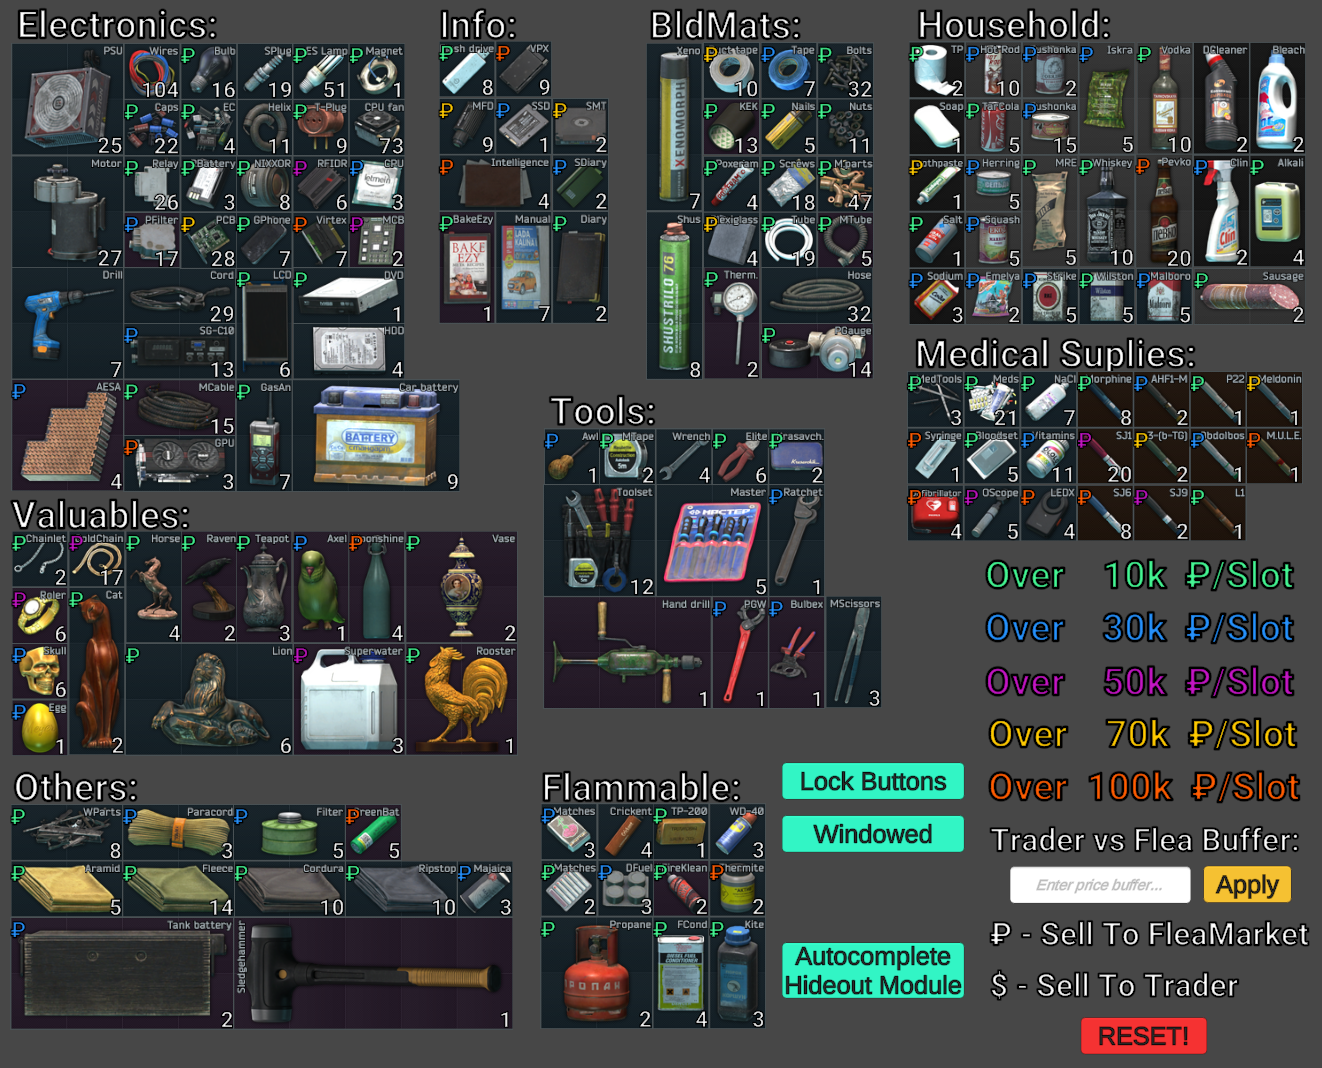Click the Vase item in Valuables

(x=461, y=588)
